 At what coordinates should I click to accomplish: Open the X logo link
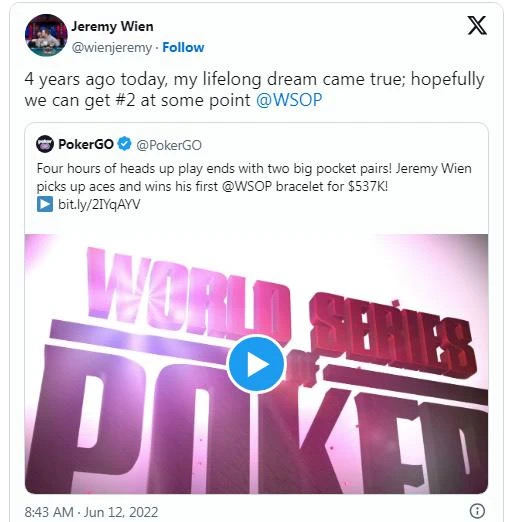point(477,25)
